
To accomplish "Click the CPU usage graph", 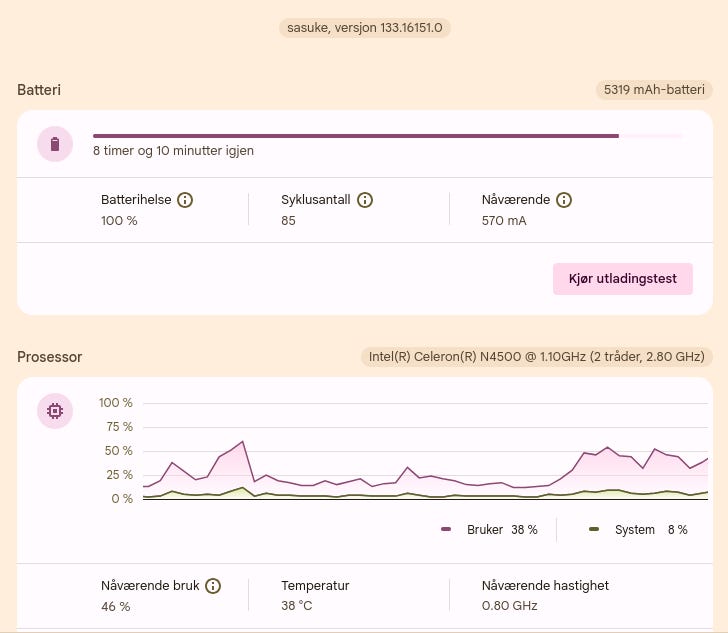I will click(x=425, y=460).
